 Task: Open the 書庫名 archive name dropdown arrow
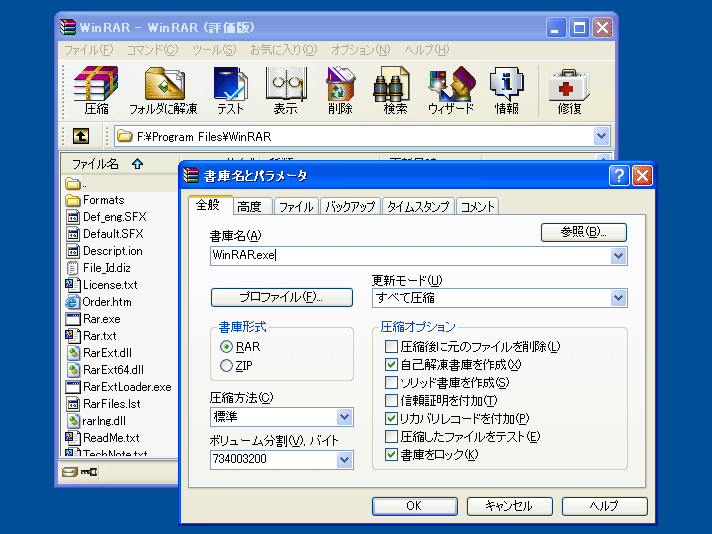click(x=618, y=256)
